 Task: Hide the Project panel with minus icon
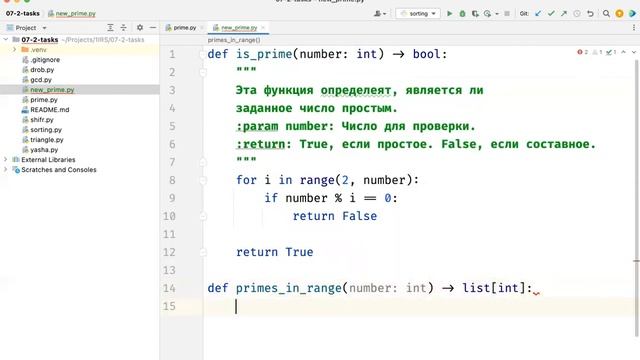[153, 28]
